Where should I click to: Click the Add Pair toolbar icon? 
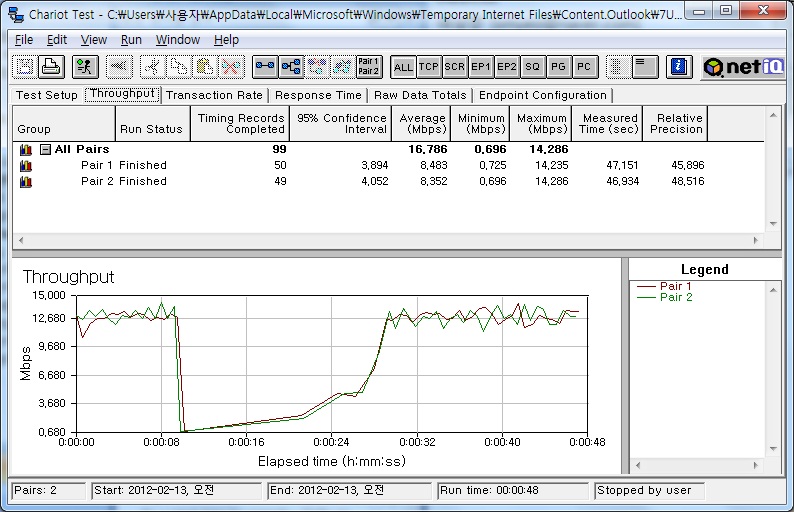[x=265, y=67]
